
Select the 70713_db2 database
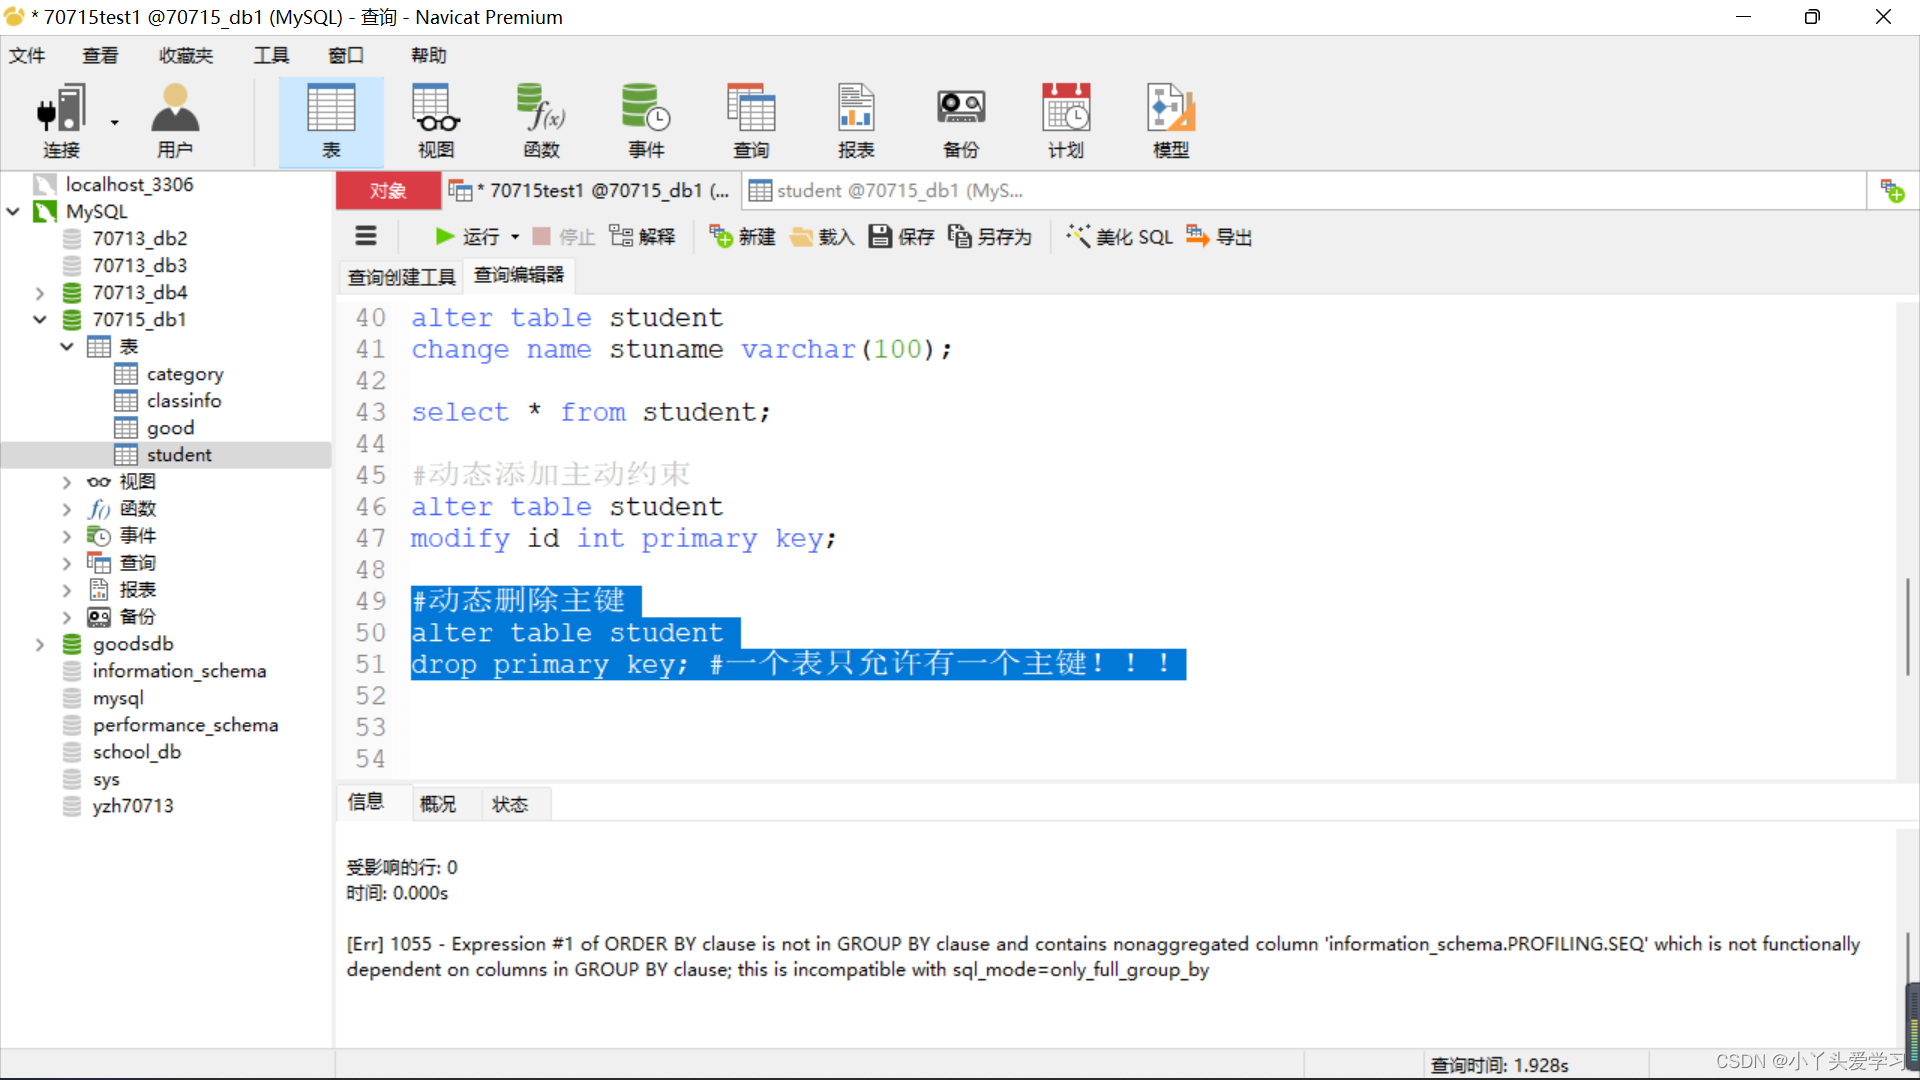140,238
